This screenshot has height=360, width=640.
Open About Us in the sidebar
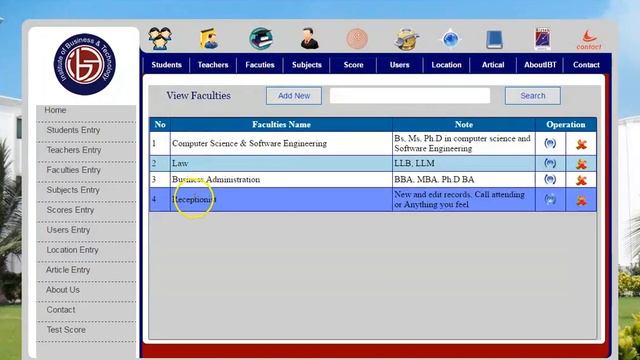tap(62, 290)
